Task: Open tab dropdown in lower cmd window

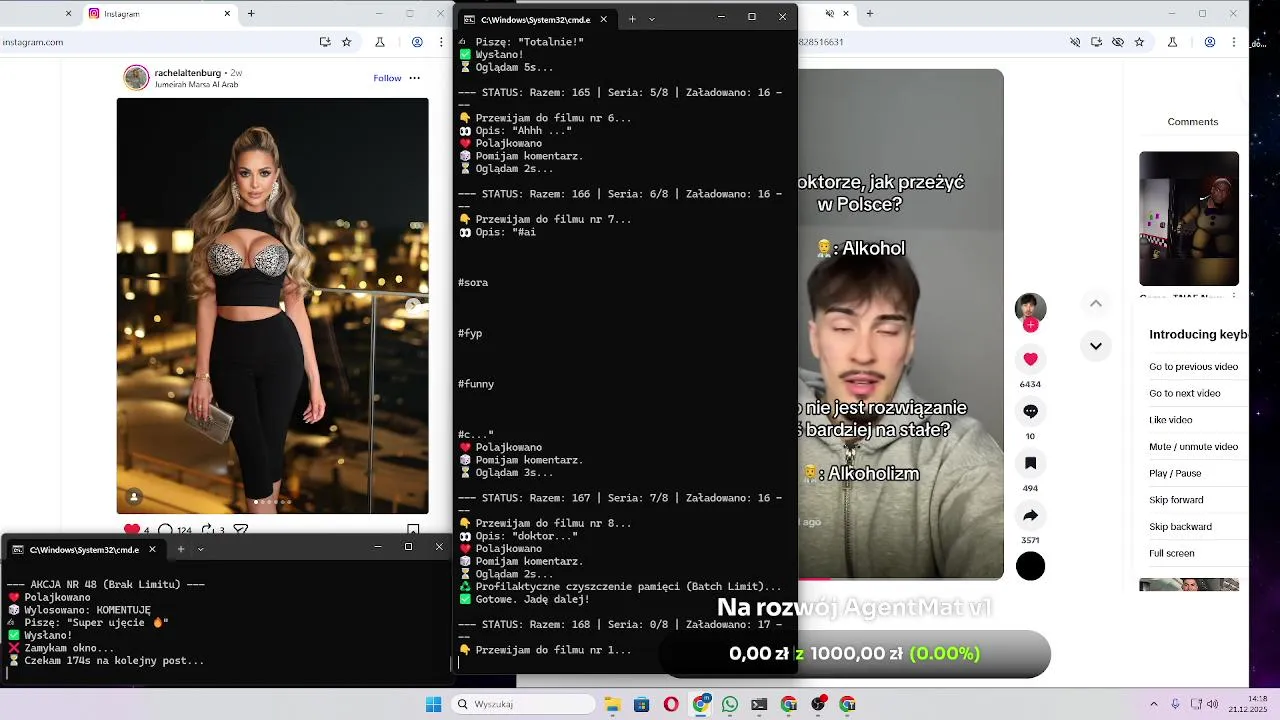Action: click(200, 549)
